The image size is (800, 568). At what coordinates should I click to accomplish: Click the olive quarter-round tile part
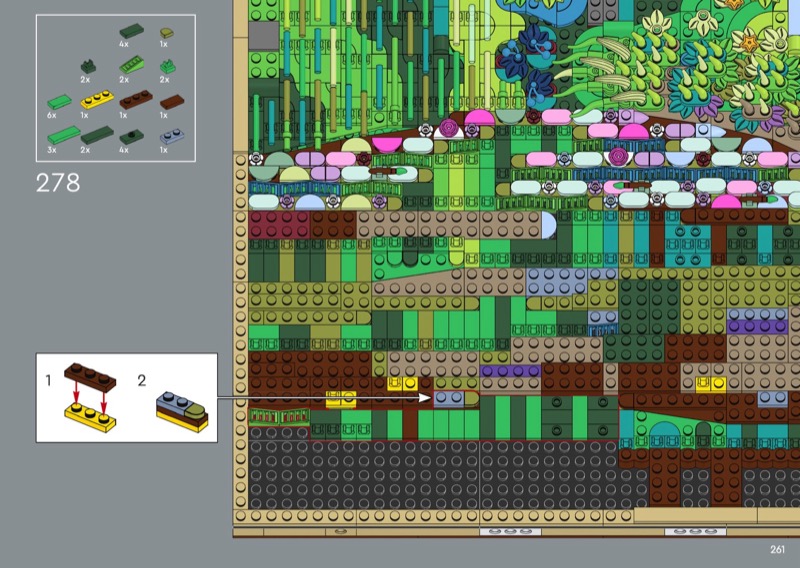(165, 32)
